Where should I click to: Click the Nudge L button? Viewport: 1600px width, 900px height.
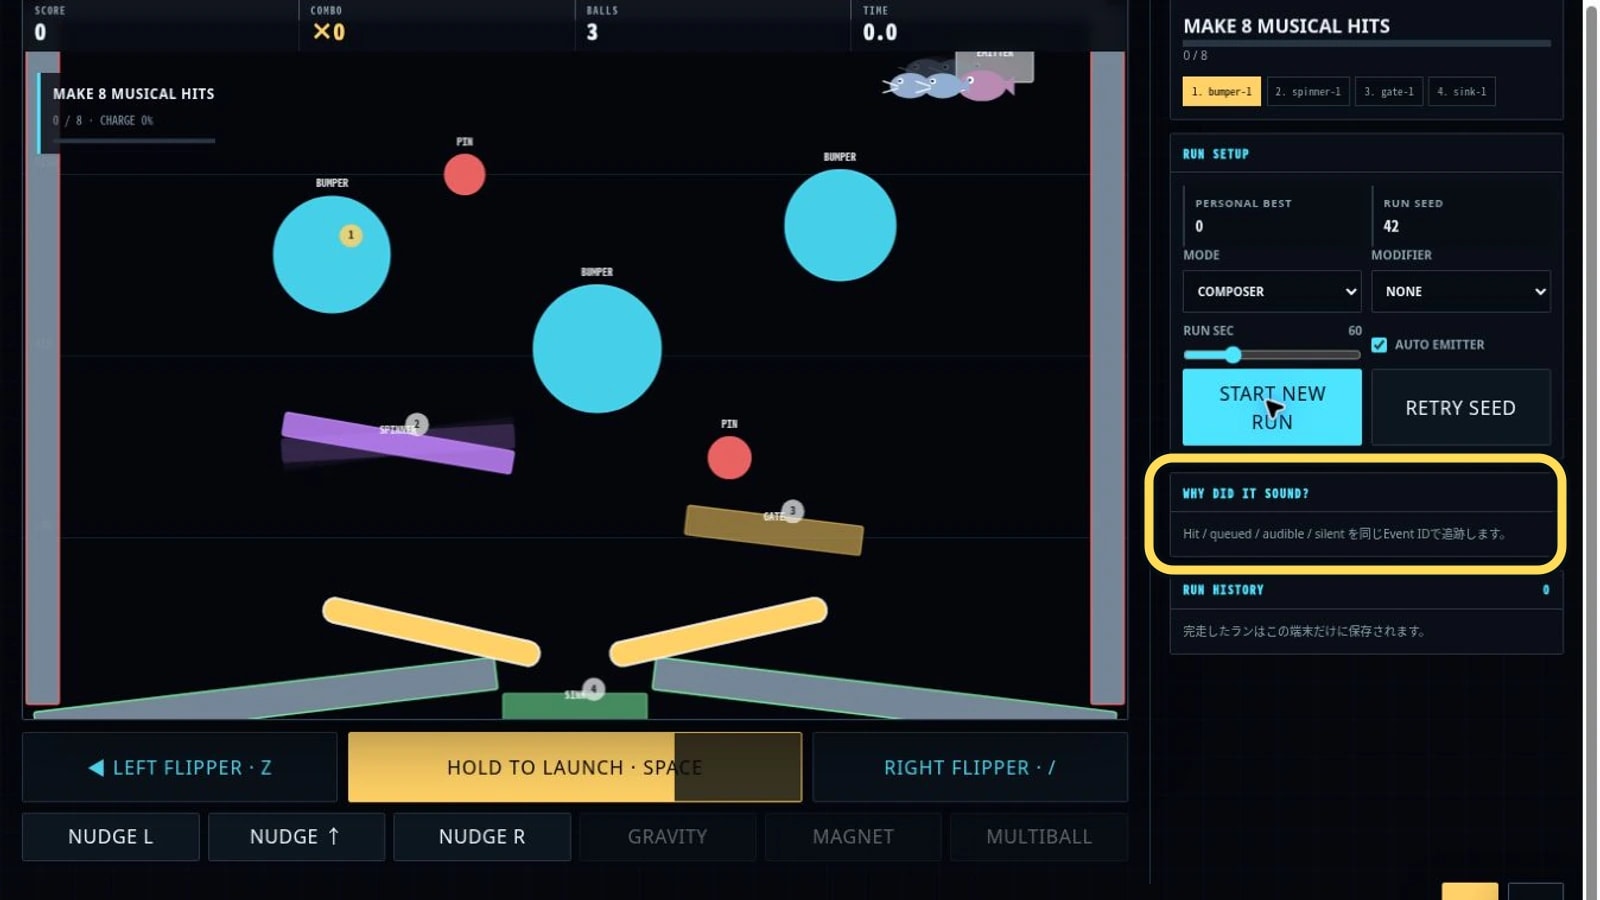(x=111, y=836)
